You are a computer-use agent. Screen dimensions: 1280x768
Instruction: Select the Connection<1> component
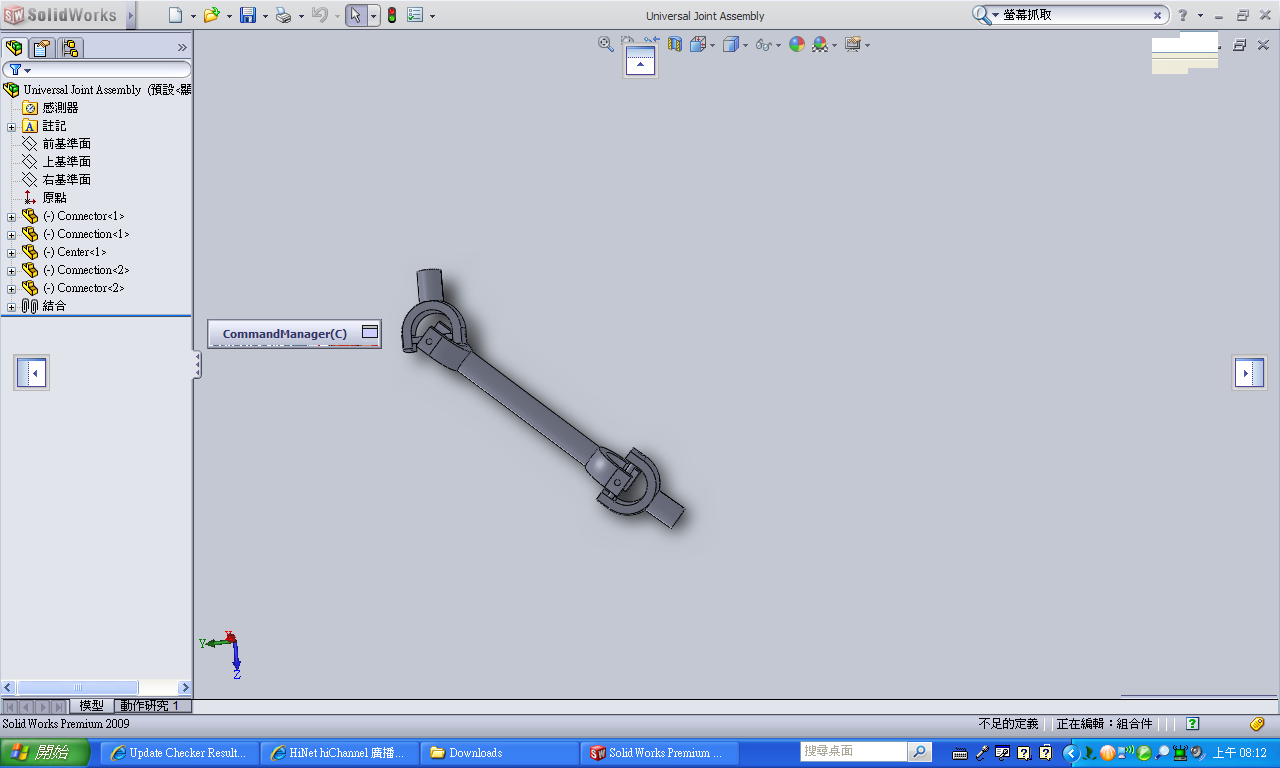point(75,234)
